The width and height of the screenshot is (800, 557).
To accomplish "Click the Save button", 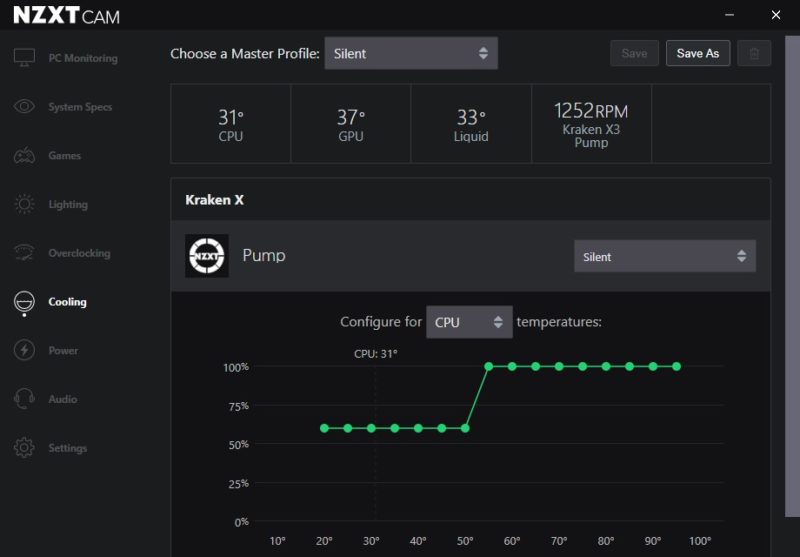I will 634,53.
